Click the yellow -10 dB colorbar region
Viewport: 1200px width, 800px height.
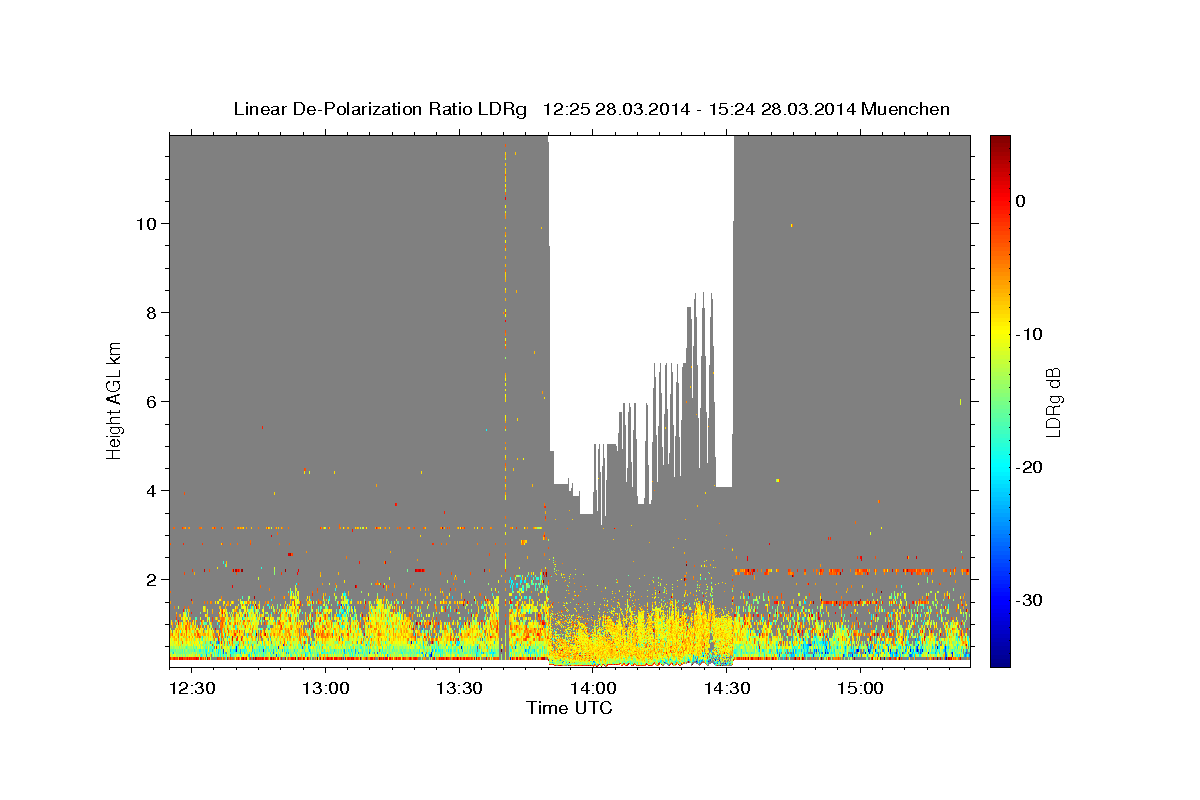(1000, 333)
